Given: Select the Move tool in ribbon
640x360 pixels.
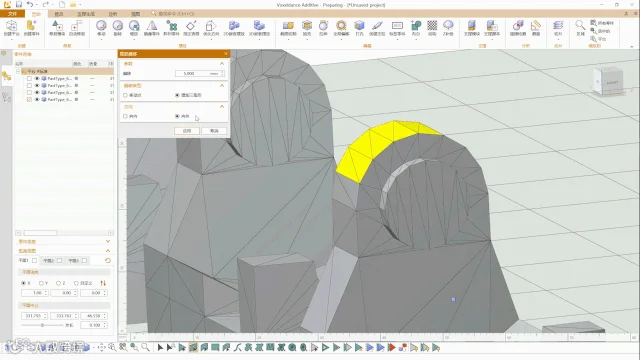Looking at the screenshot, I should pos(101,28).
